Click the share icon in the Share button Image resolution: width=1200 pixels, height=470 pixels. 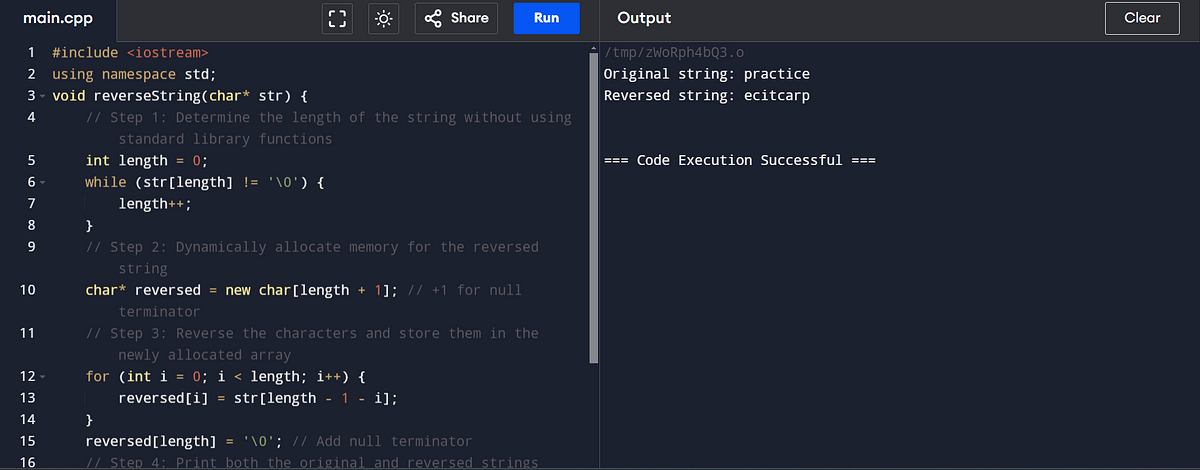[433, 18]
